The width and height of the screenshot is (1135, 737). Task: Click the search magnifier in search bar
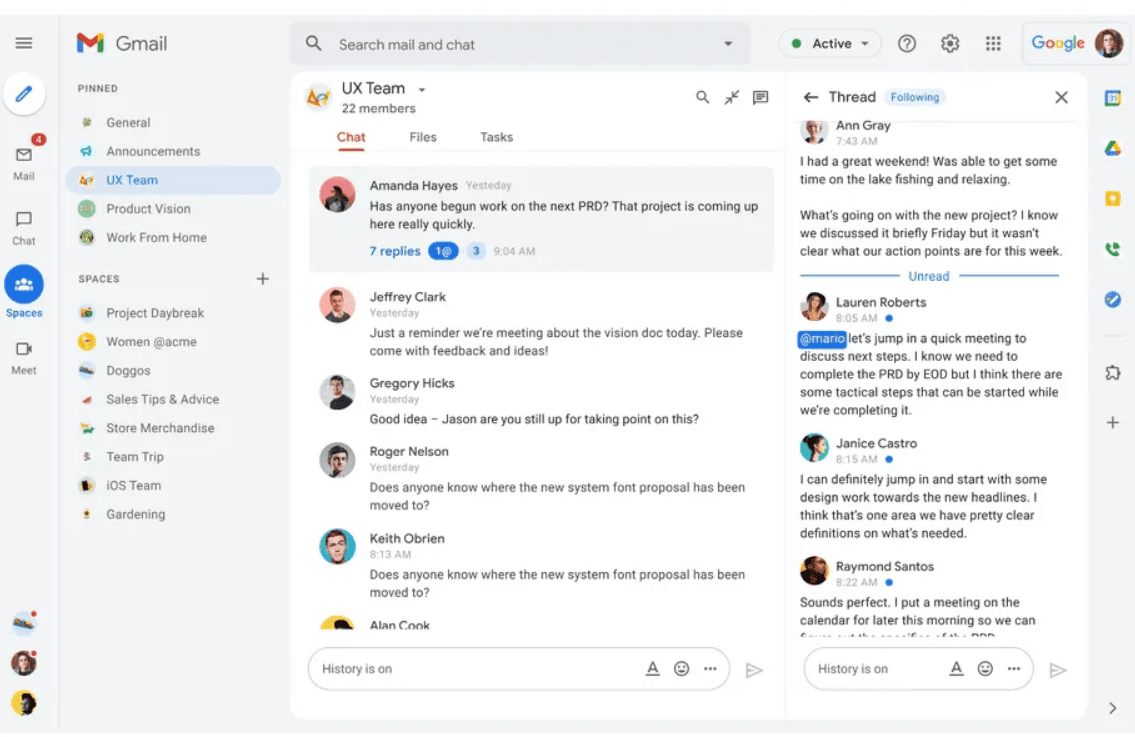tap(313, 43)
